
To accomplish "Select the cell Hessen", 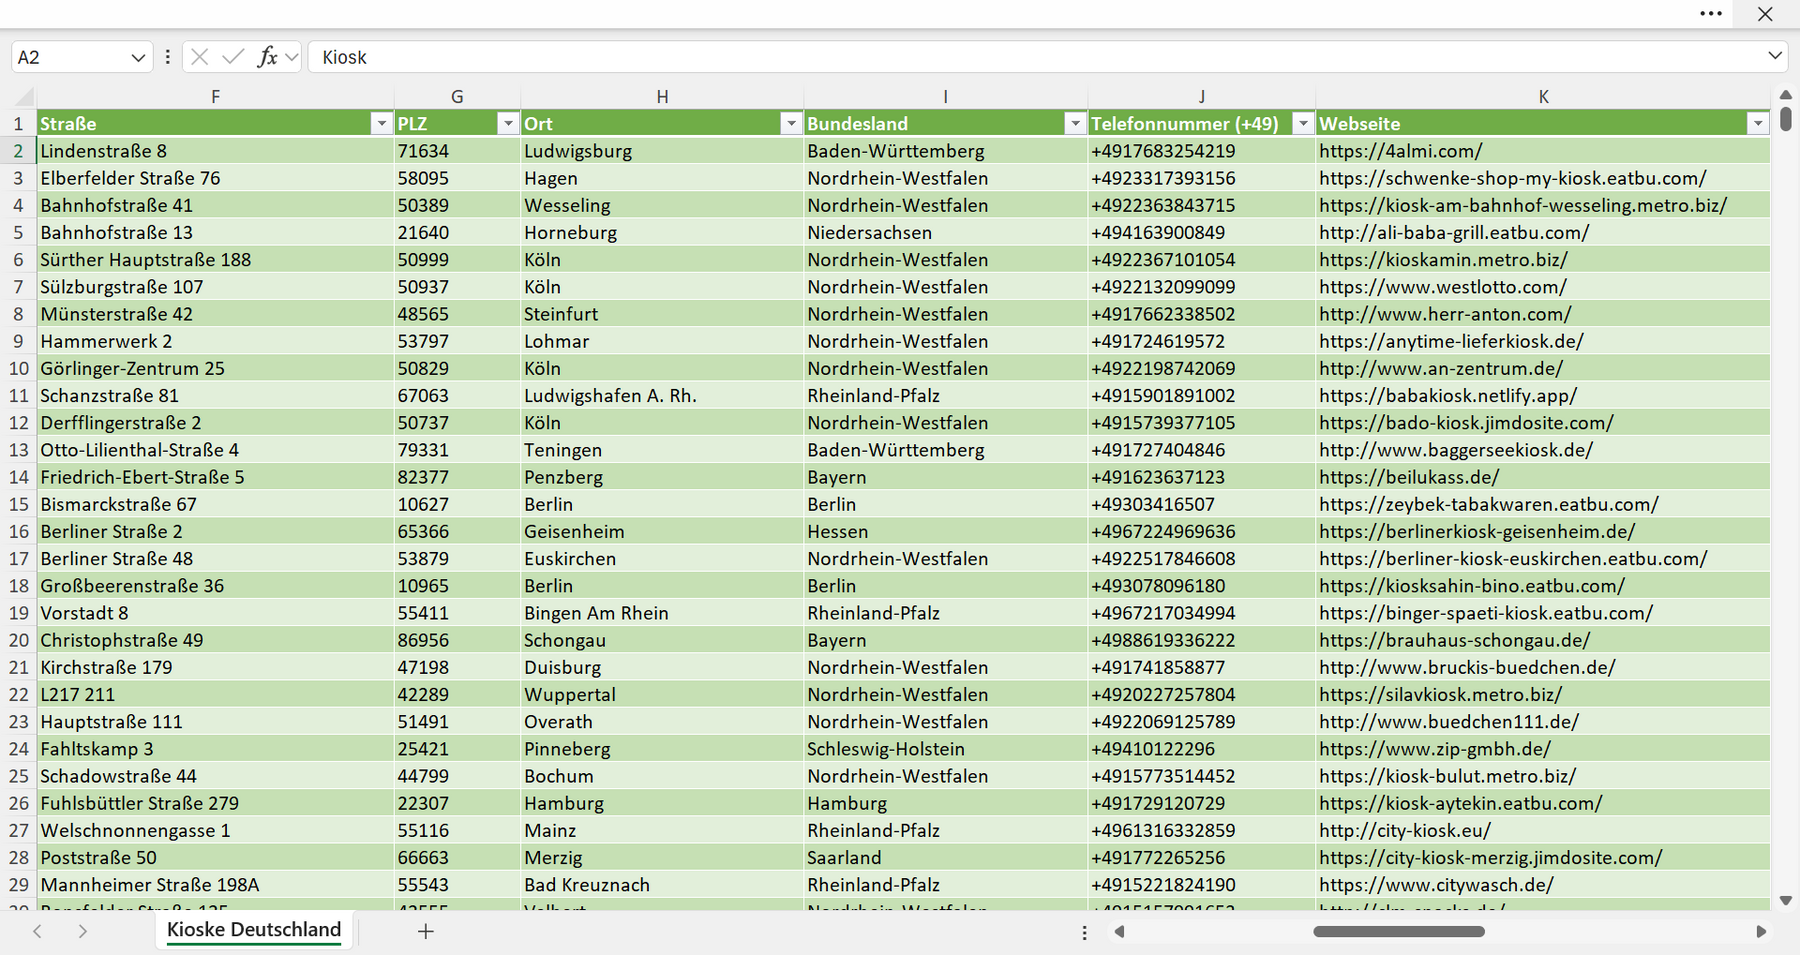I will (945, 531).
